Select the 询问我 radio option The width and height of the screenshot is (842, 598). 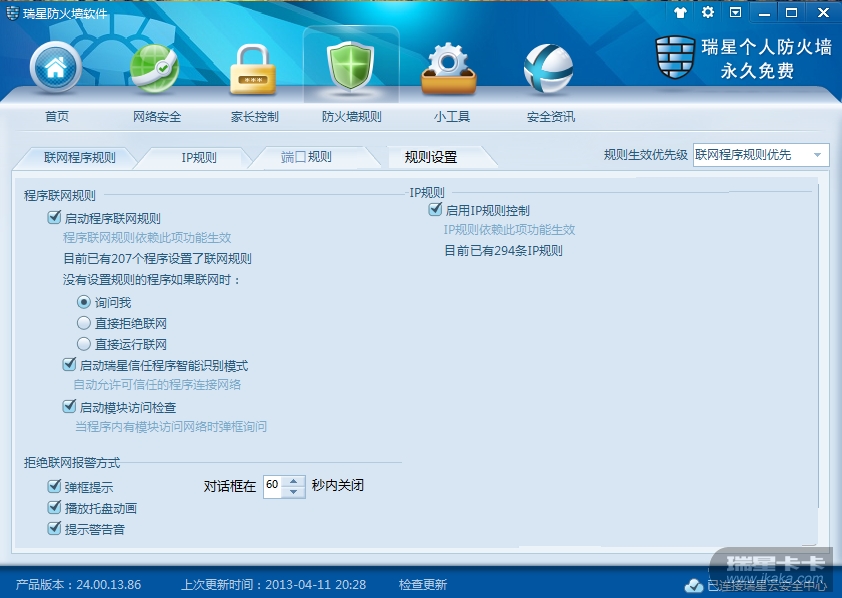point(83,302)
